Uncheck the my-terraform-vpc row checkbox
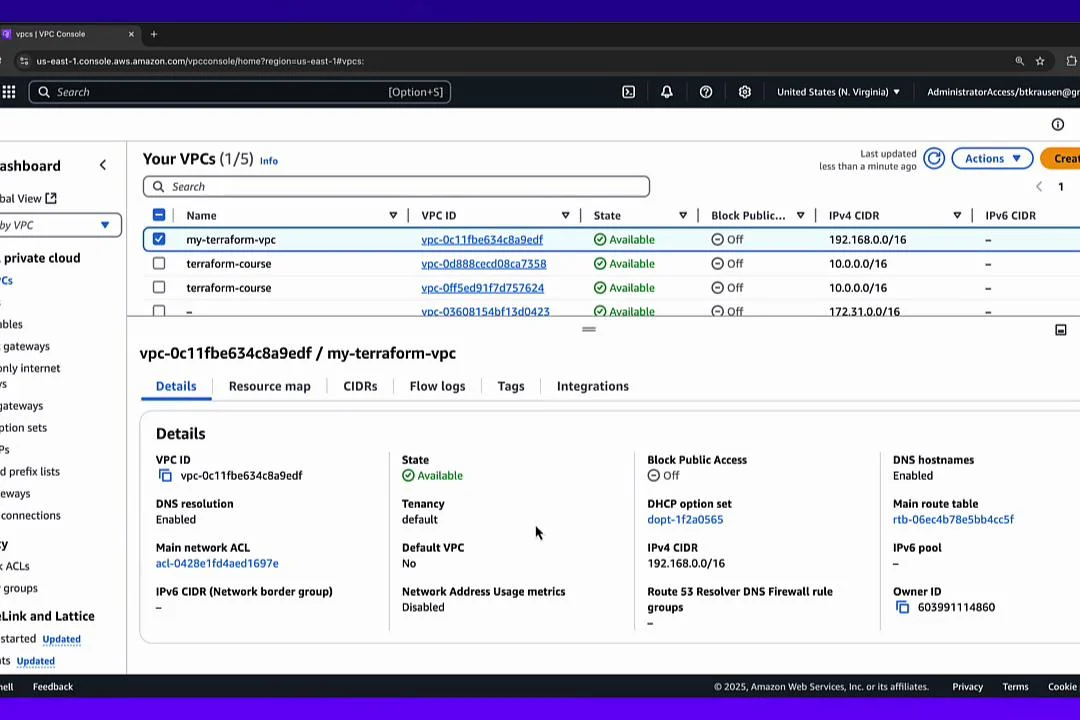This screenshot has height=720, width=1080. (159, 239)
